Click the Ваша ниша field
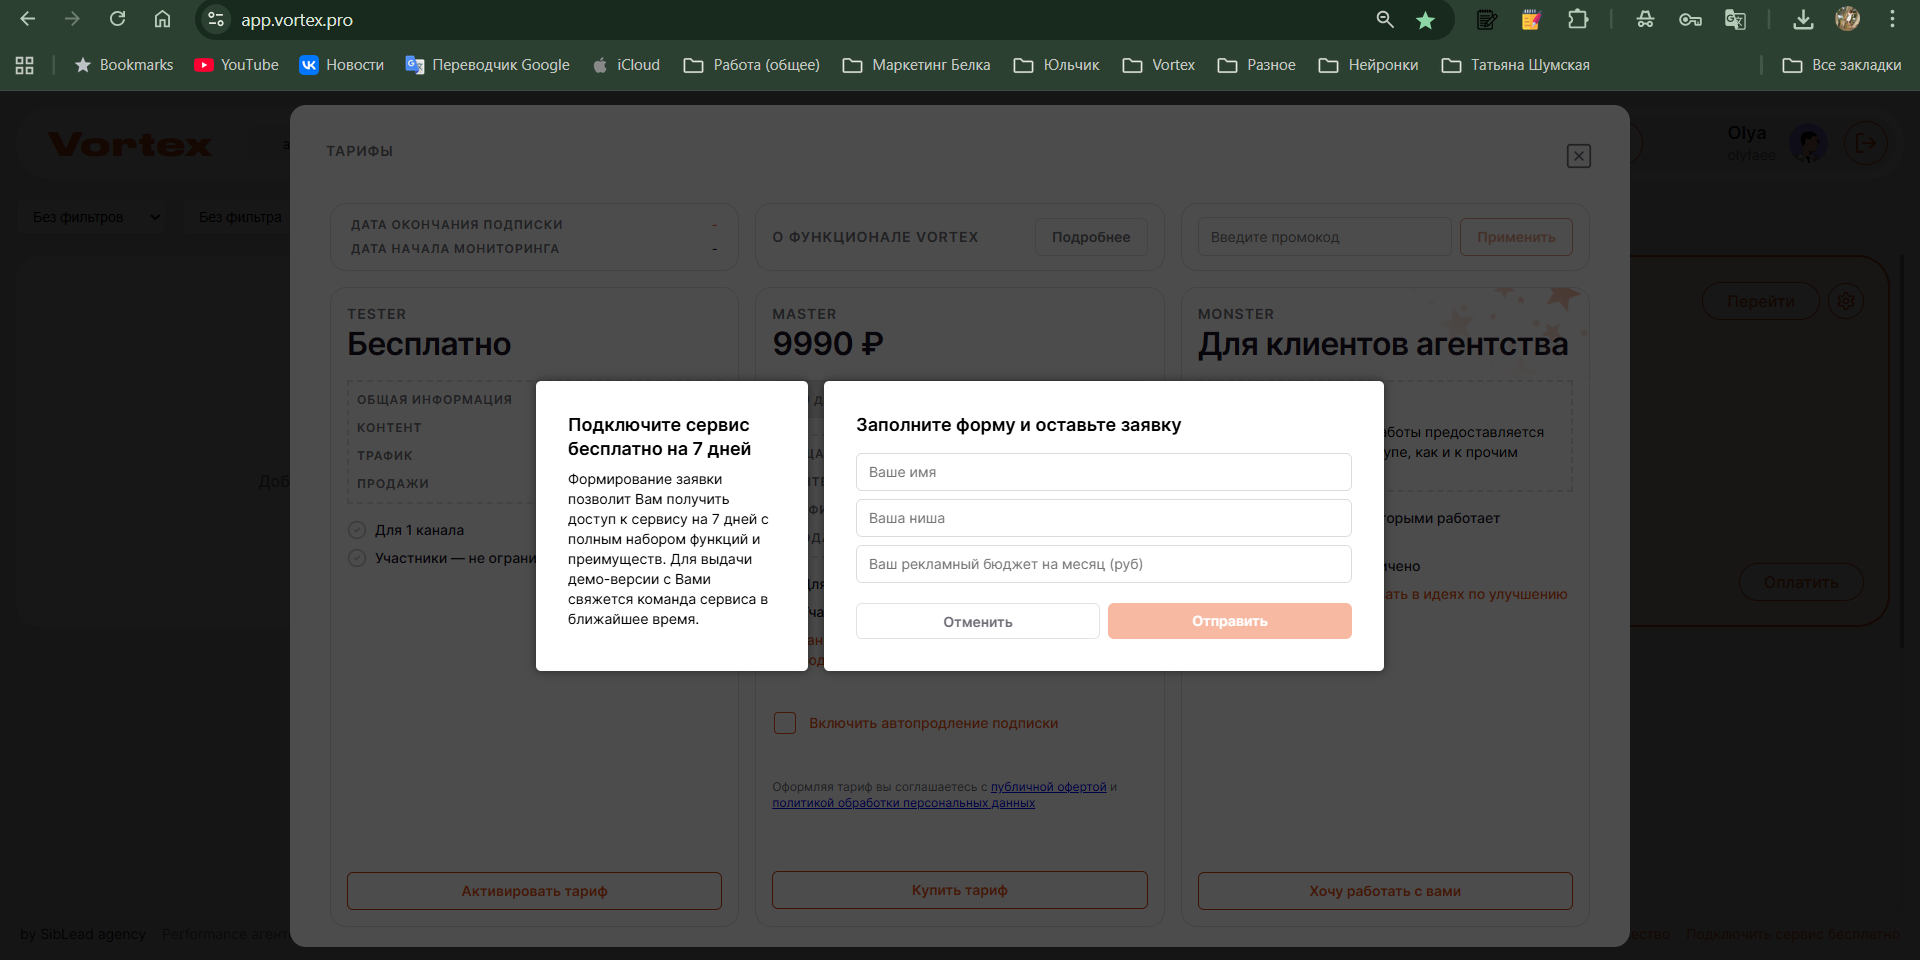This screenshot has height=960, width=1920. pos(1103,518)
